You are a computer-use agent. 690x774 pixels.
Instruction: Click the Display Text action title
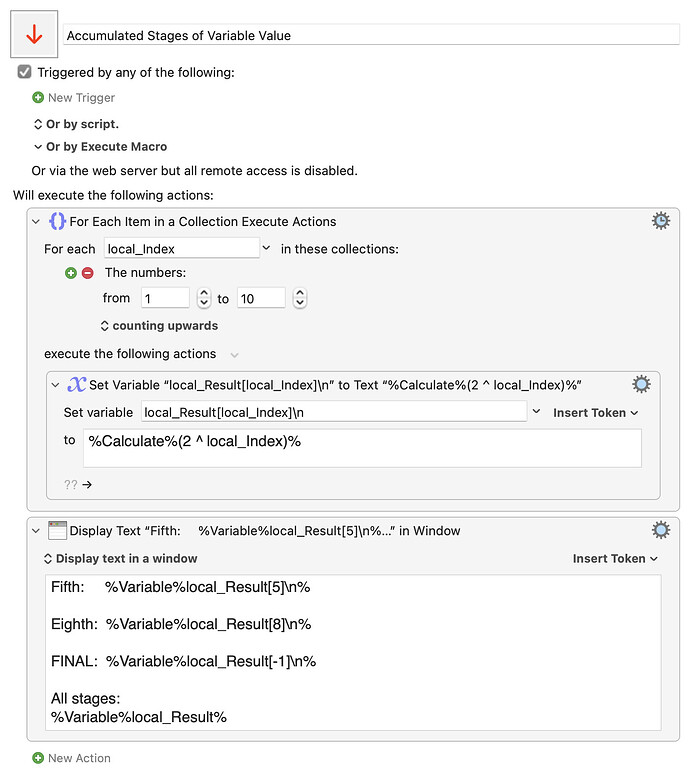[x=265, y=531]
